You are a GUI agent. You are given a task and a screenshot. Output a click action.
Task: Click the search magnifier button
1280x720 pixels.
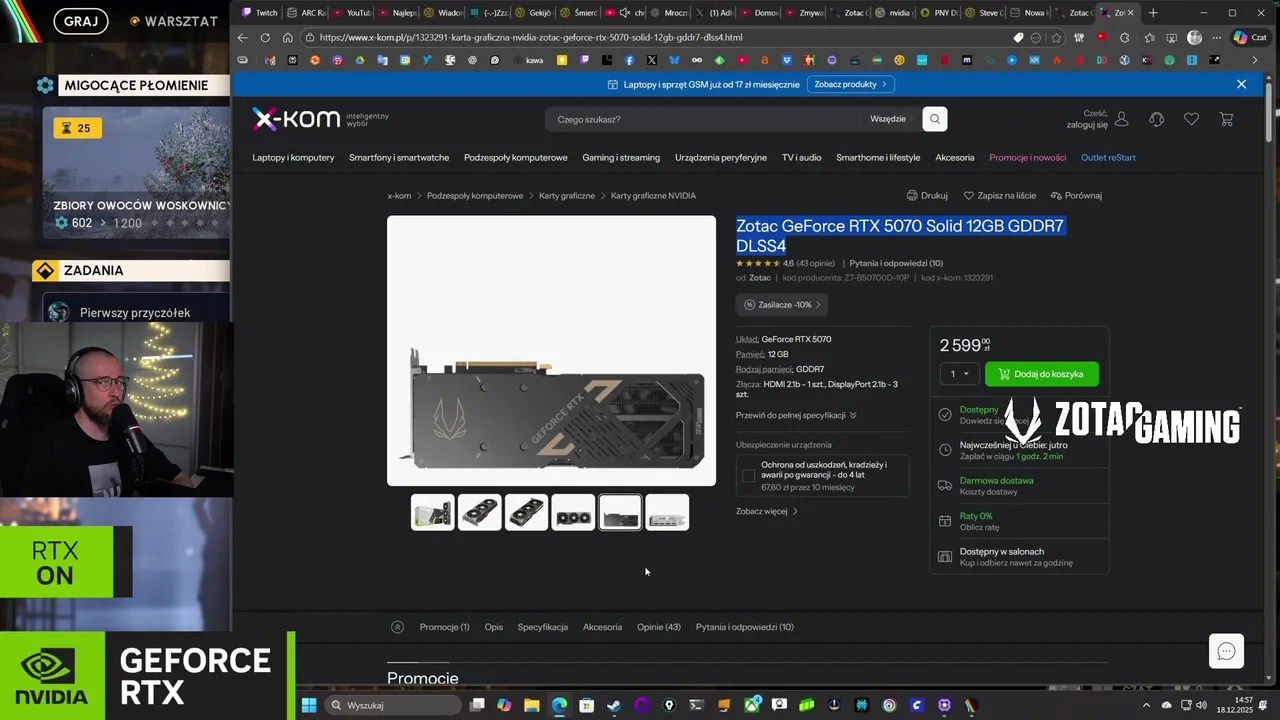pyautogui.click(x=934, y=119)
